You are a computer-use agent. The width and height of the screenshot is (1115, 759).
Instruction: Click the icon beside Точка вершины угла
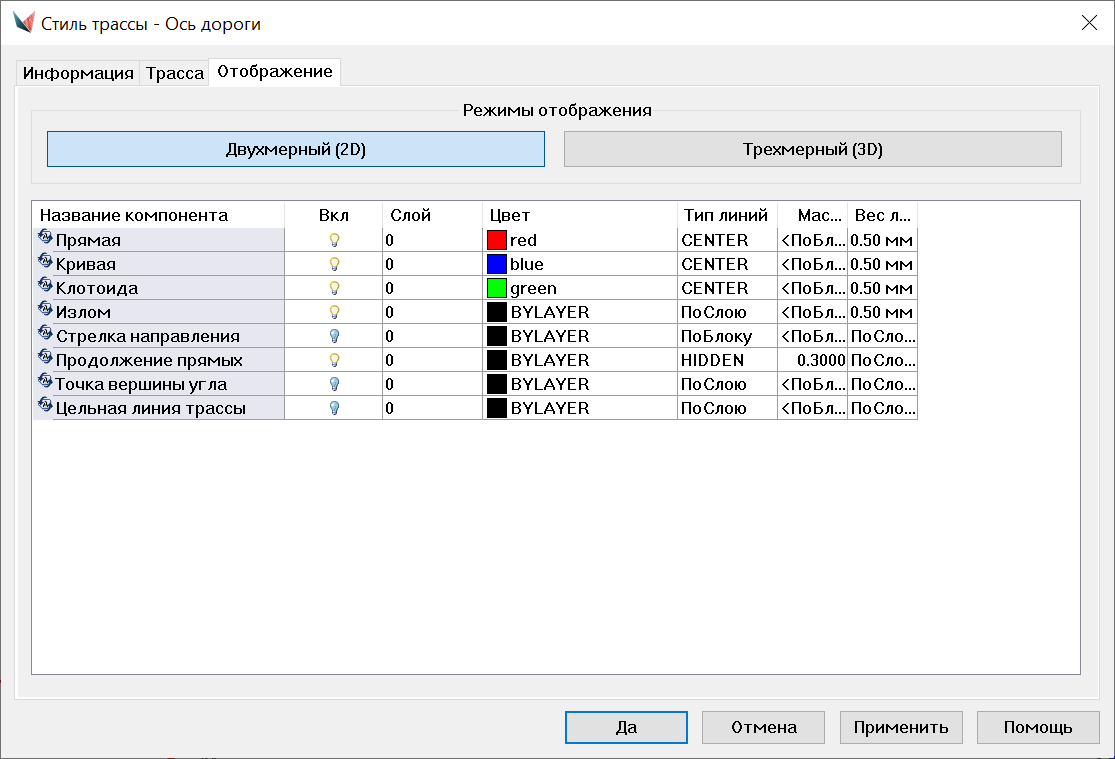coord(45,383)
